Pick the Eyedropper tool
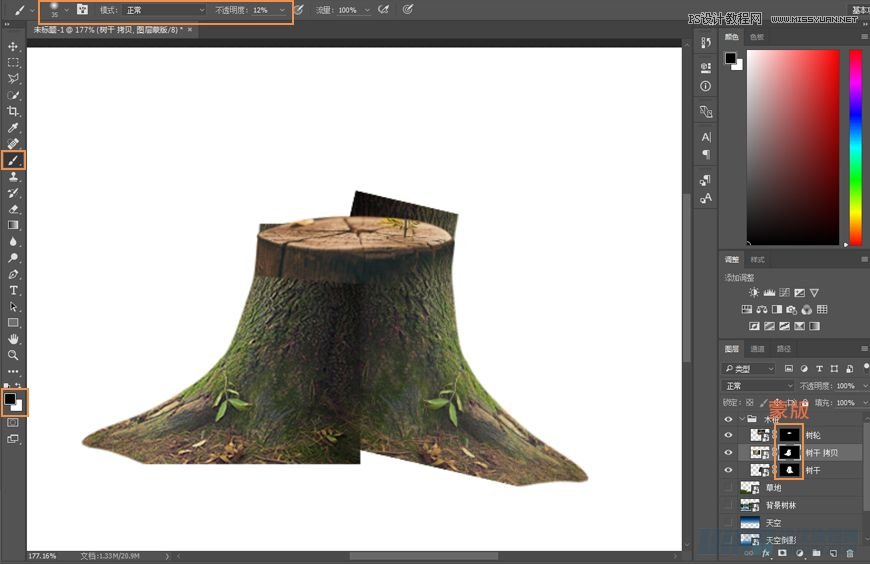The width and height of the screenshot is (870, 565). point(13,128)
